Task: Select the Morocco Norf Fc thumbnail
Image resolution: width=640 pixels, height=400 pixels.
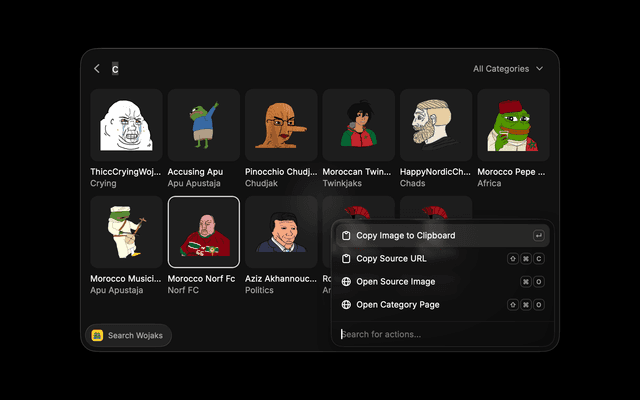Action: 204,232
